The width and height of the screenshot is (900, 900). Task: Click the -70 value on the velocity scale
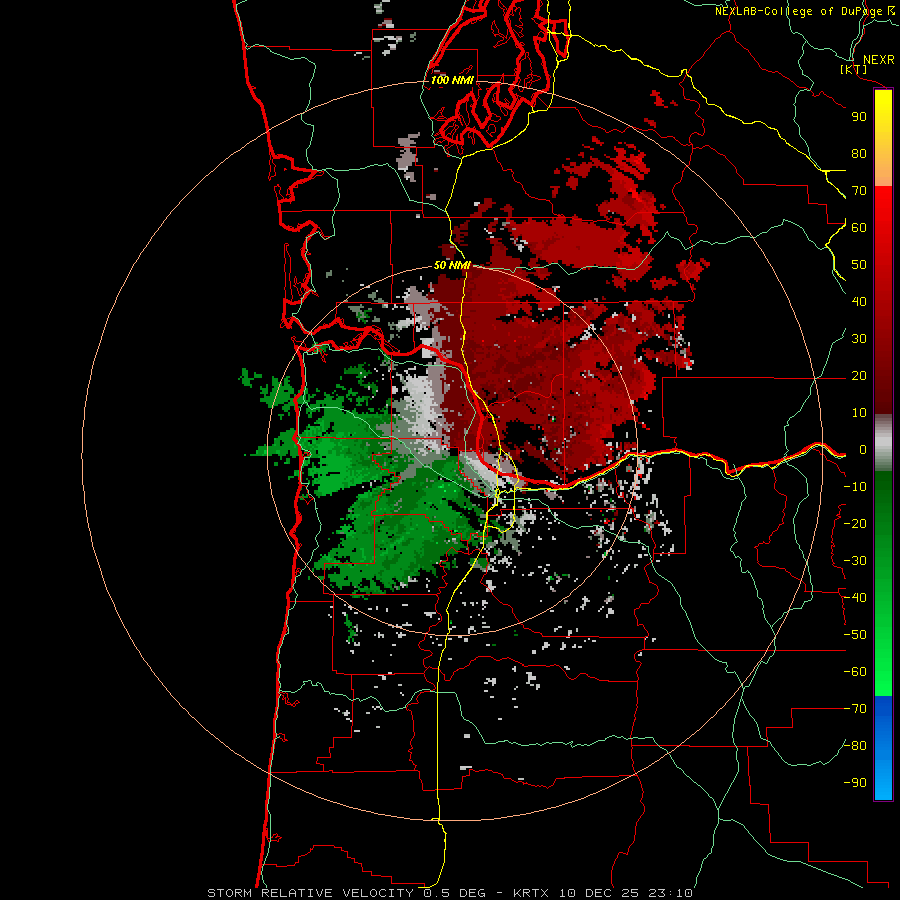tap(855, 709)
